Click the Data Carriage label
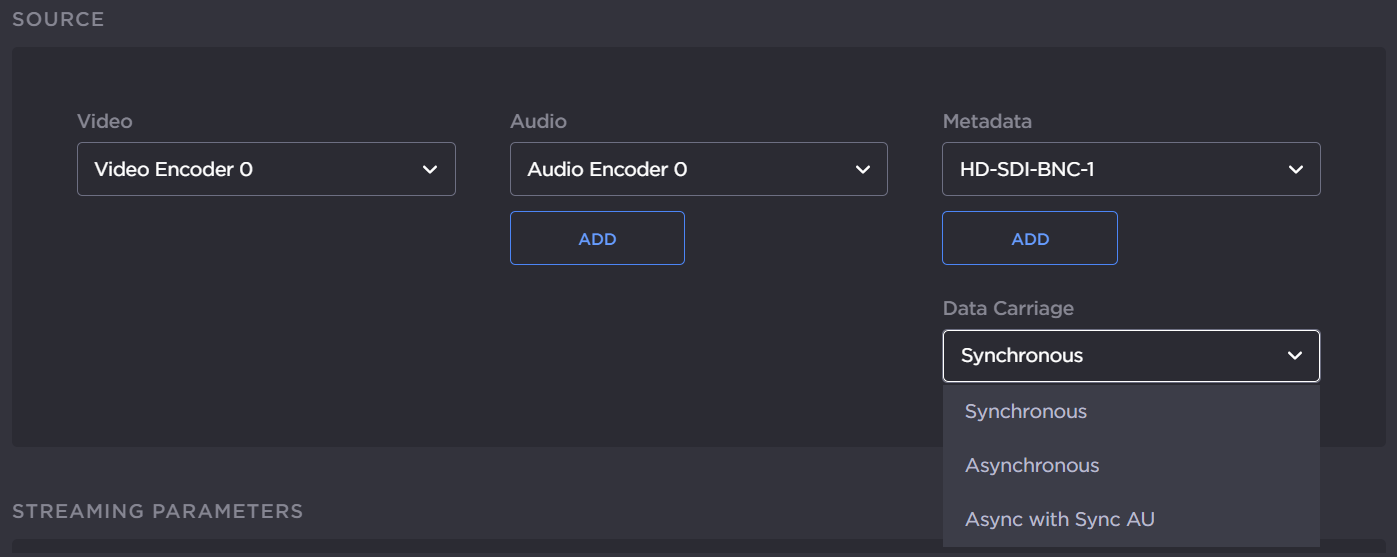 (1008, 308)
